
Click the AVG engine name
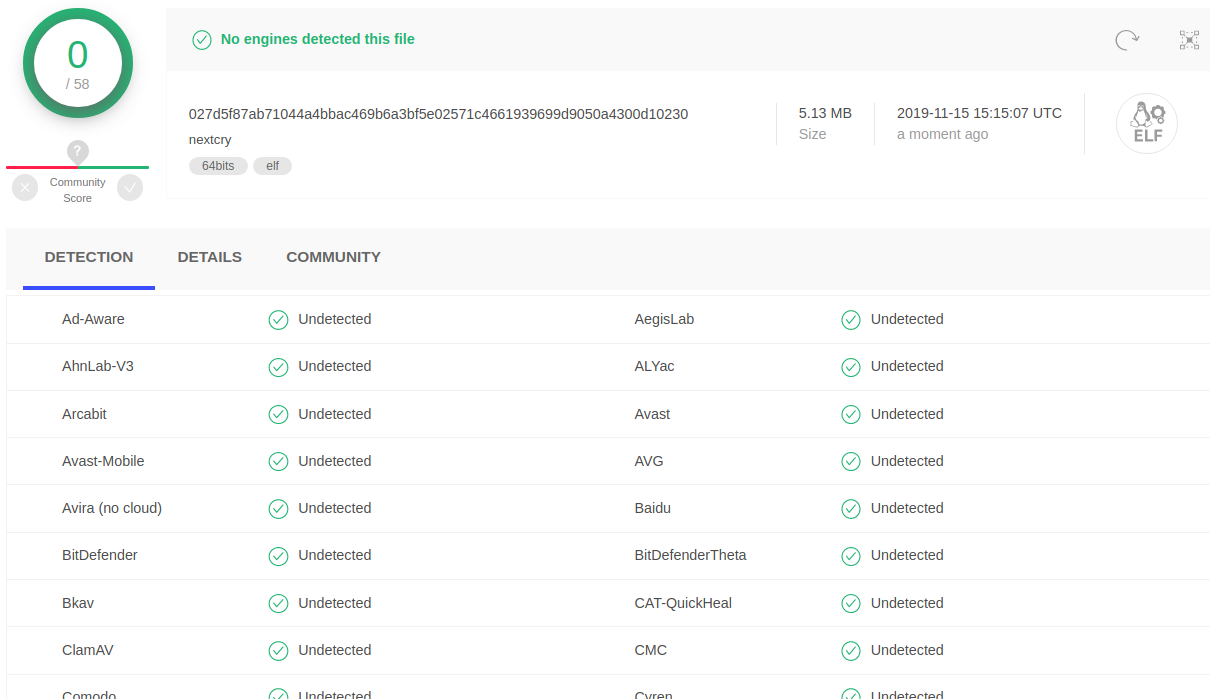649,461
